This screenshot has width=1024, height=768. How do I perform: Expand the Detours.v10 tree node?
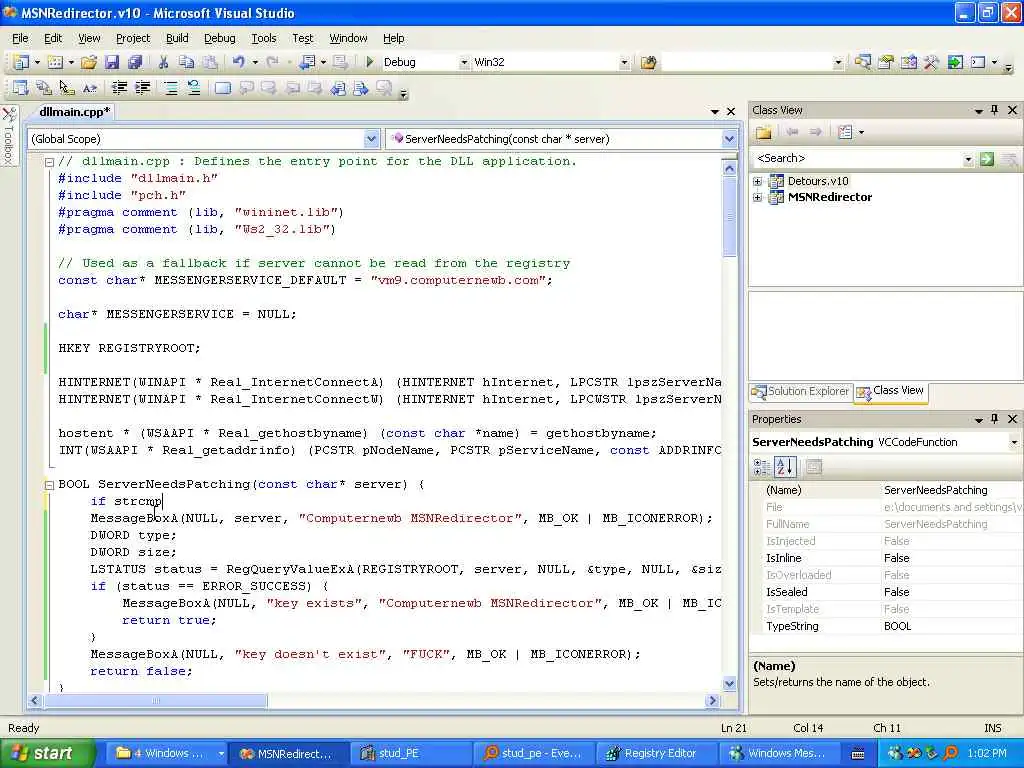[758, 182]
